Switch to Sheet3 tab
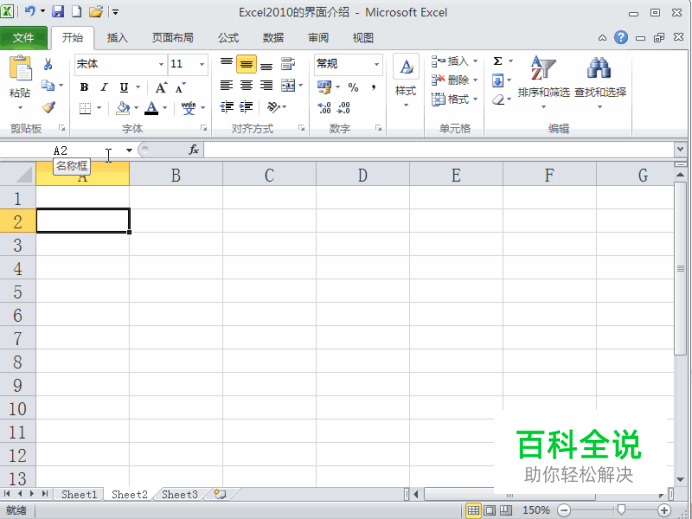 (x=180, y=494)
